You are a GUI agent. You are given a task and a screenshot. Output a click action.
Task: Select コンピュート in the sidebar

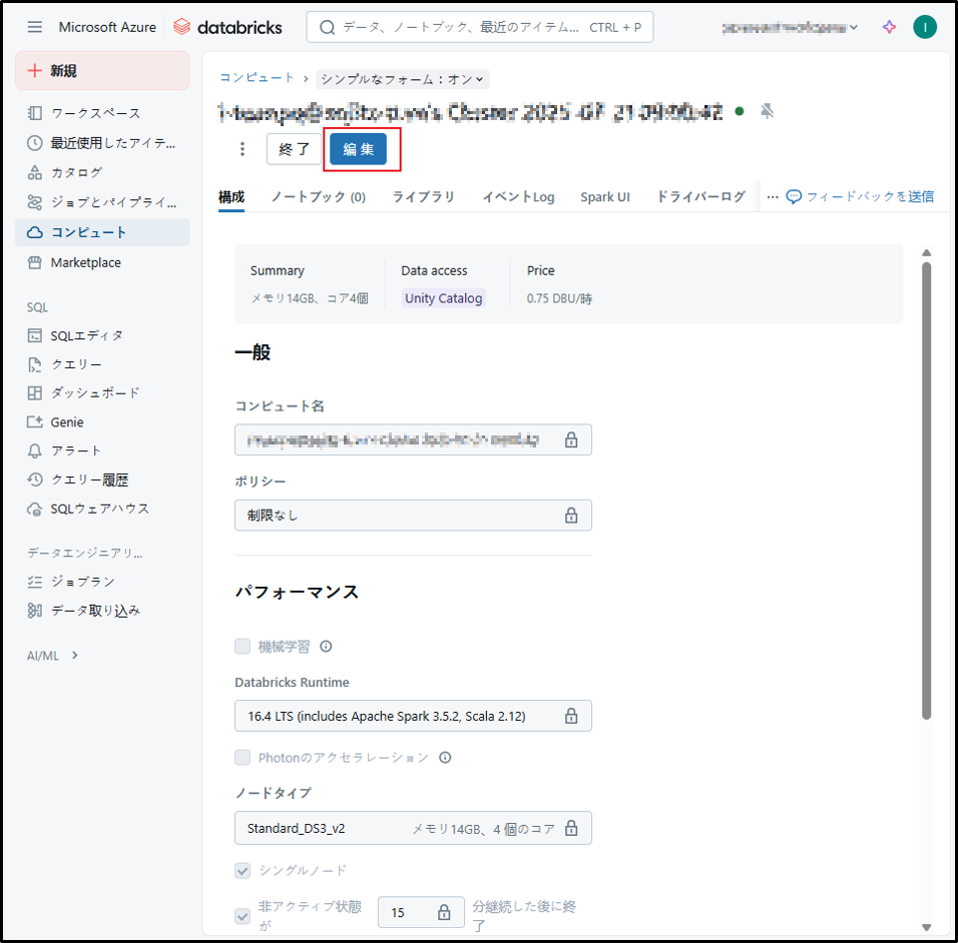click(x=102, y=232)
